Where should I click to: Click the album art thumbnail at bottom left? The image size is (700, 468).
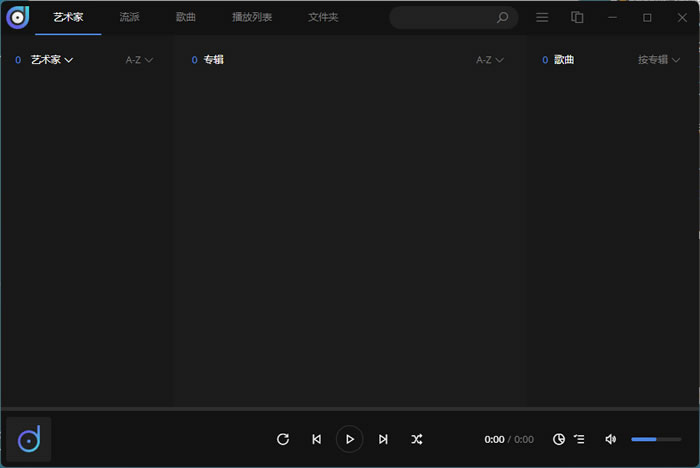pos(29,439)
